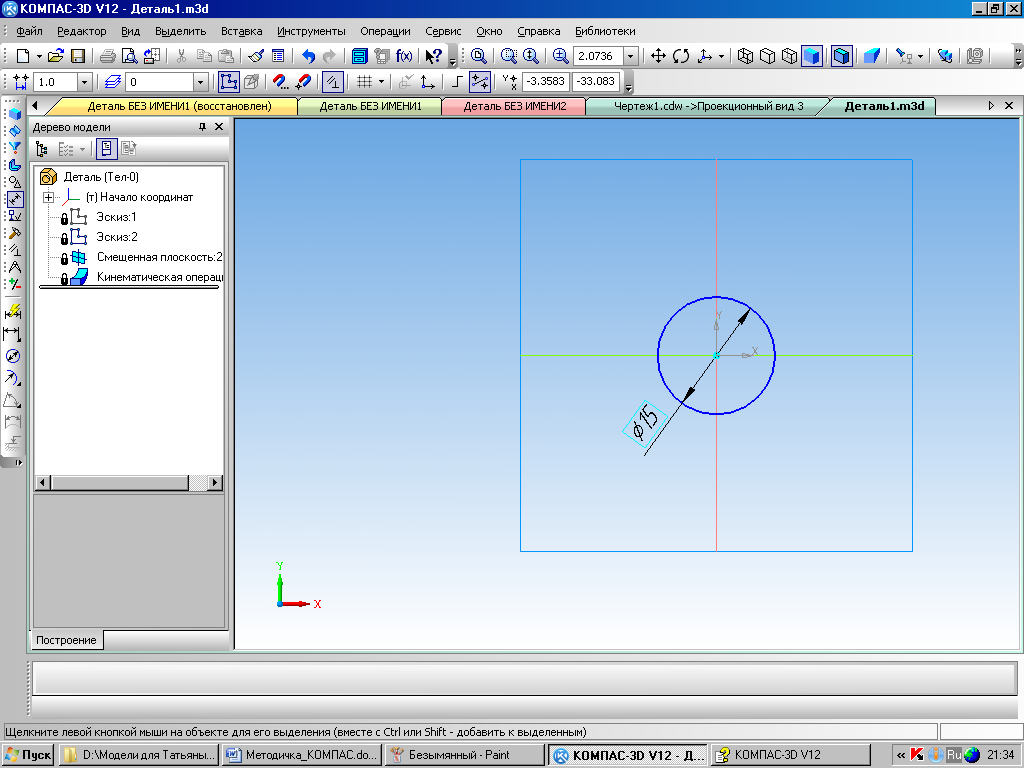Open the variables f(x) tool
1024x768 pixels.
(404, 56)
